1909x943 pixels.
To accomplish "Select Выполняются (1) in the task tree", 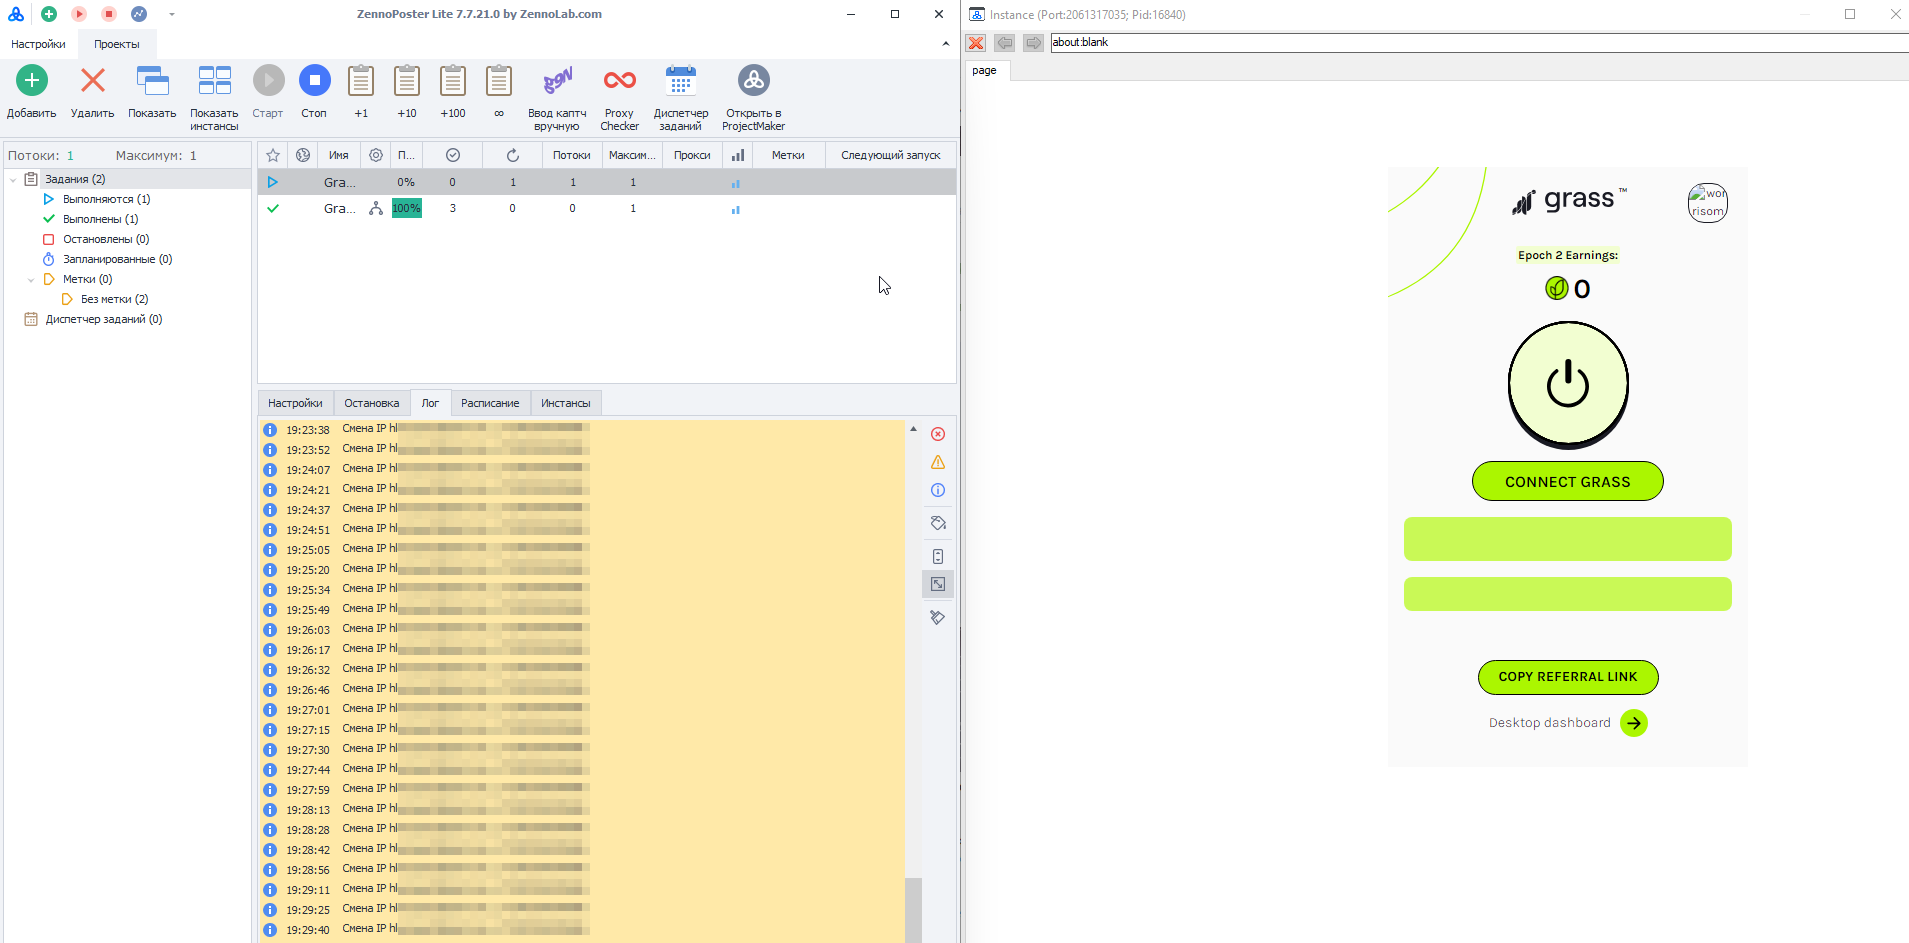I will tap(106, 199).
